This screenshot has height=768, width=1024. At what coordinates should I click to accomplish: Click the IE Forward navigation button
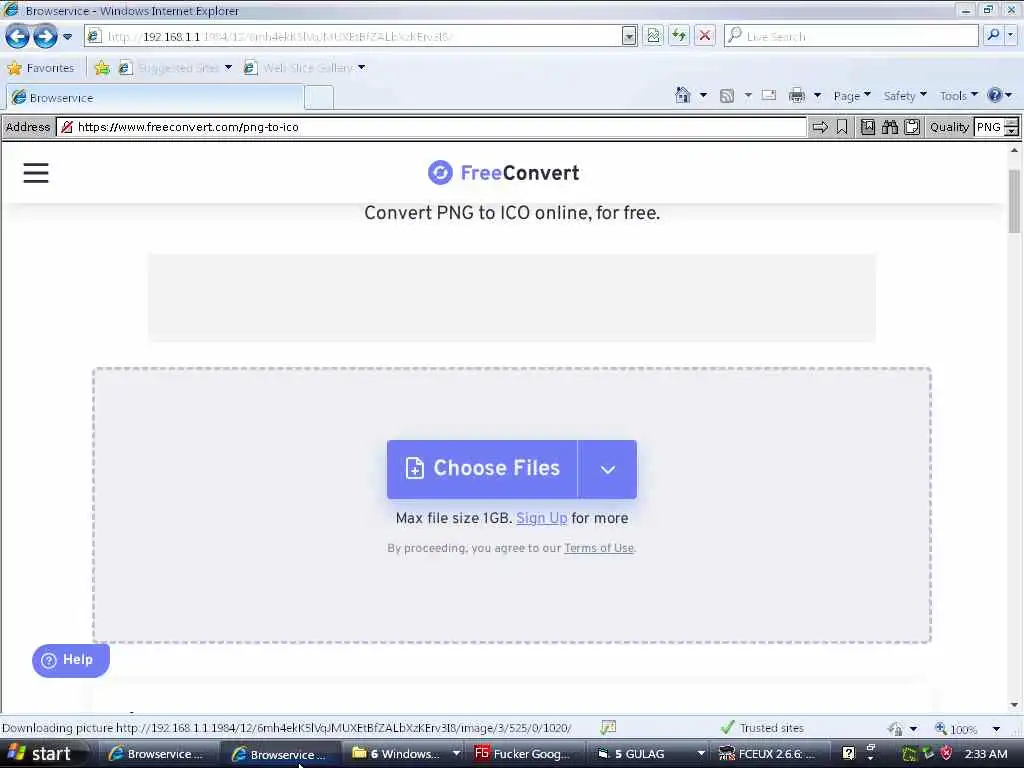pyautogui.click(x=45, y=36)
